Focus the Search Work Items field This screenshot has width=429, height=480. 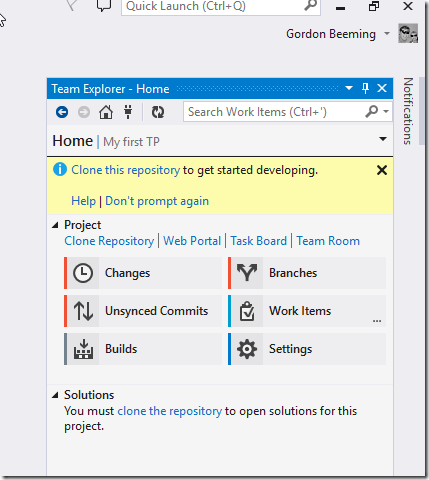(x=274, y=112)
